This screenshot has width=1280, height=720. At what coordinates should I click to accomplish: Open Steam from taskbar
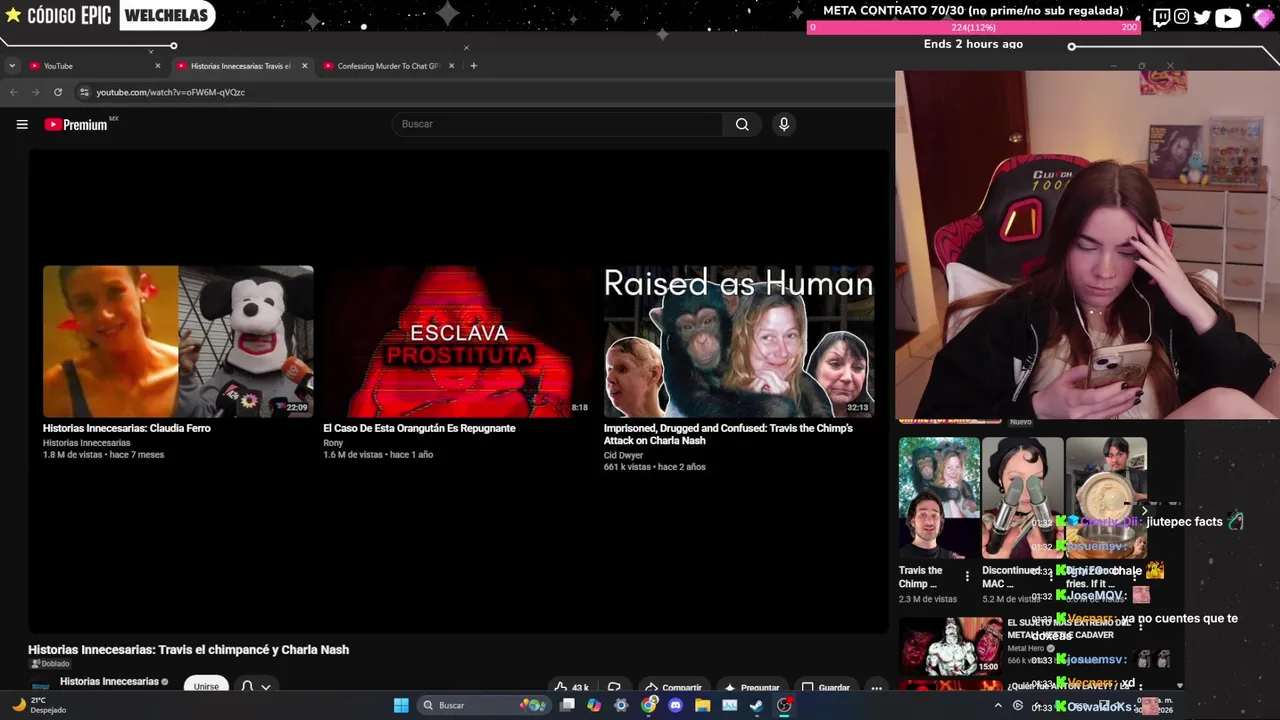click(x=757, y=705)
